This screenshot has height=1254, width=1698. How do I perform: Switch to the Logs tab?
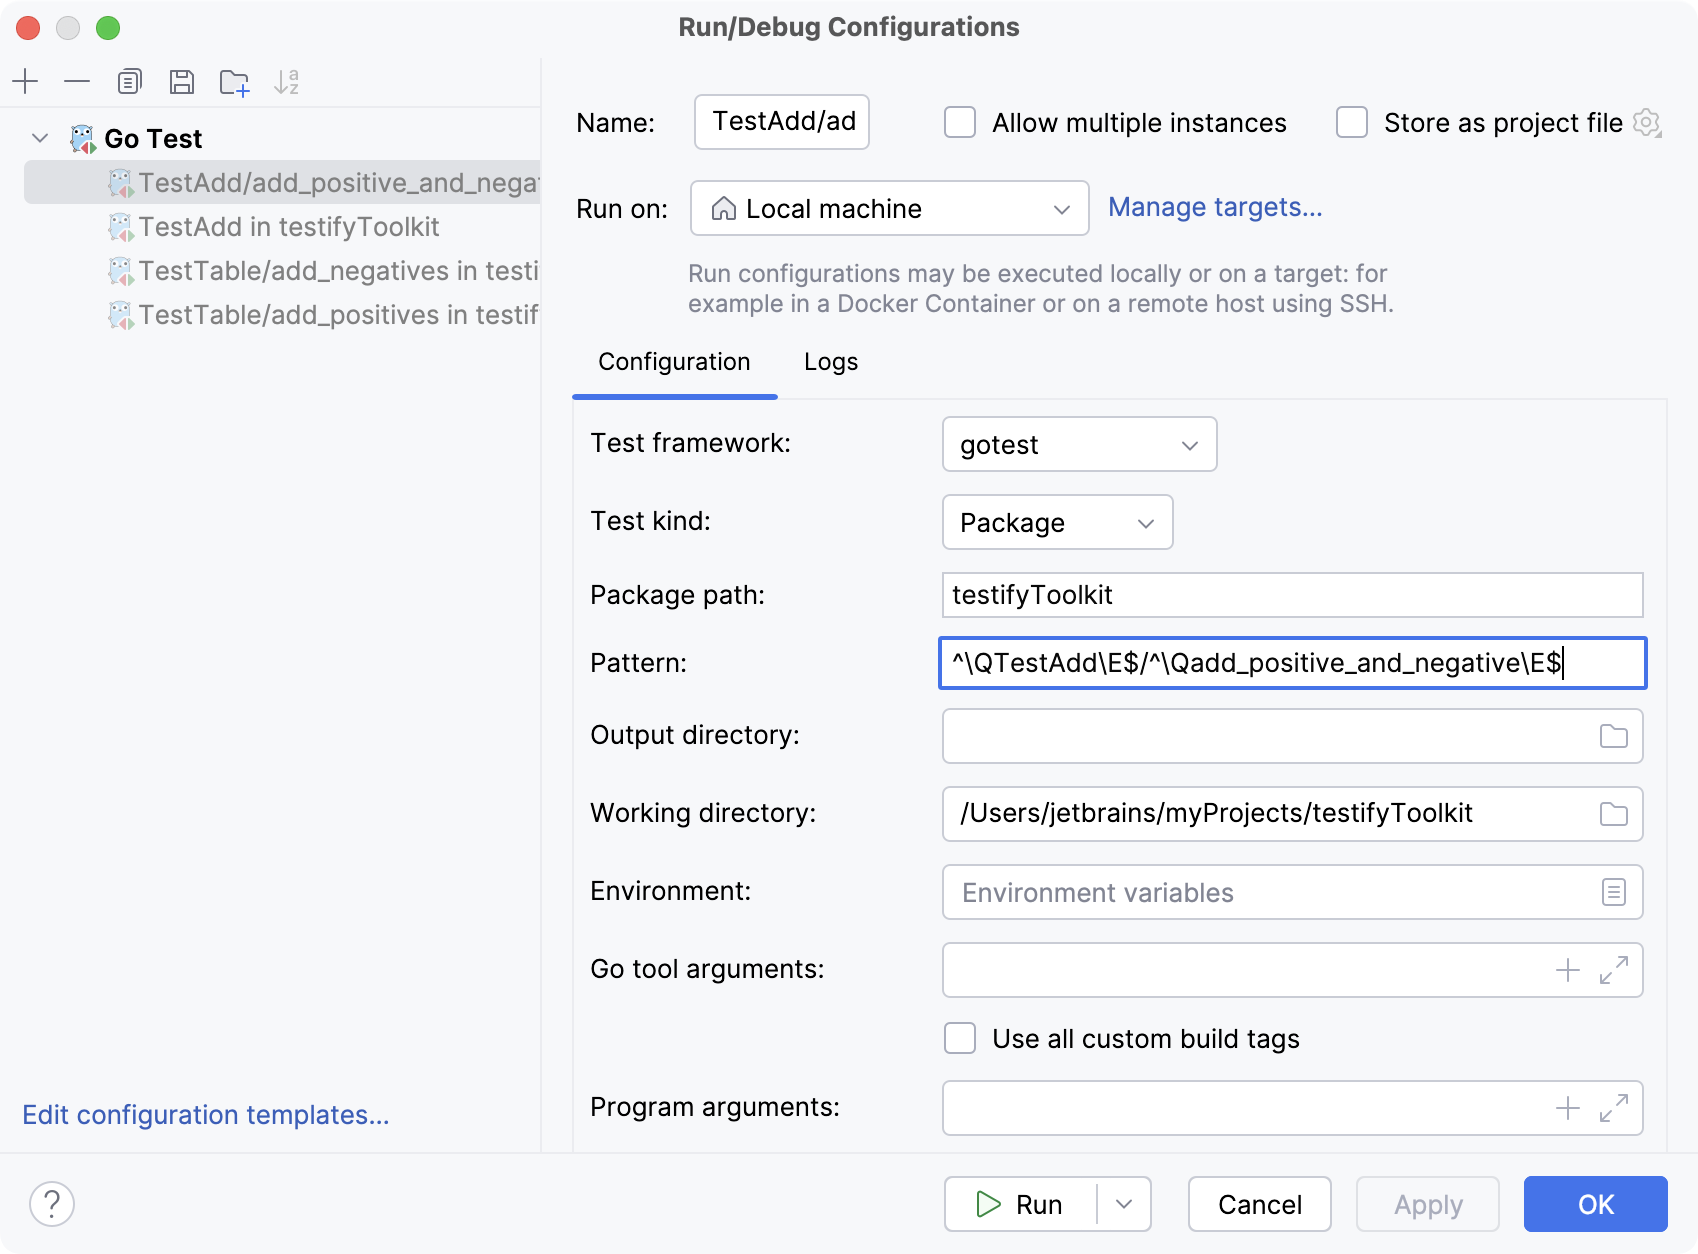pos(830,362)
